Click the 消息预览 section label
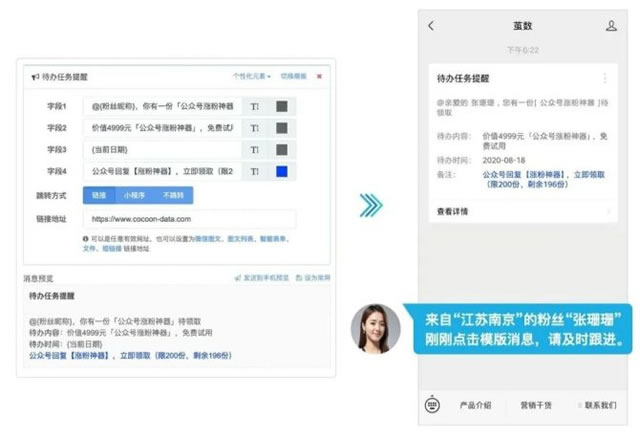 (38, 278)
